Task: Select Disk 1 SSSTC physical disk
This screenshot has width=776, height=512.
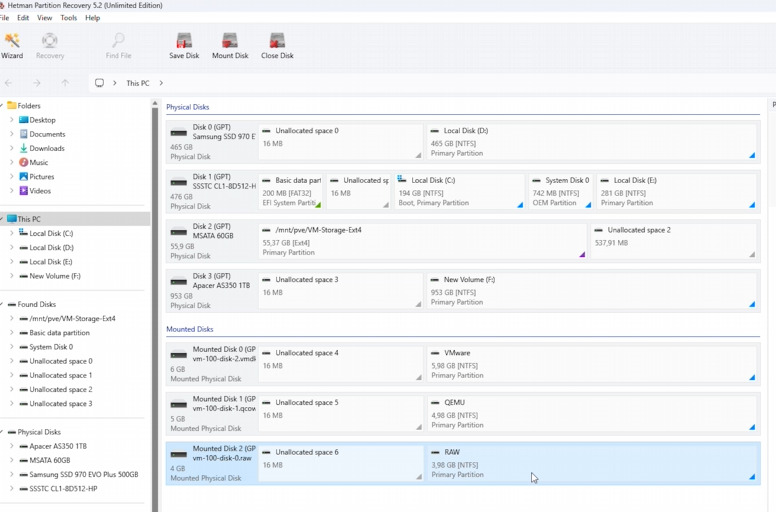Action: 212,191
